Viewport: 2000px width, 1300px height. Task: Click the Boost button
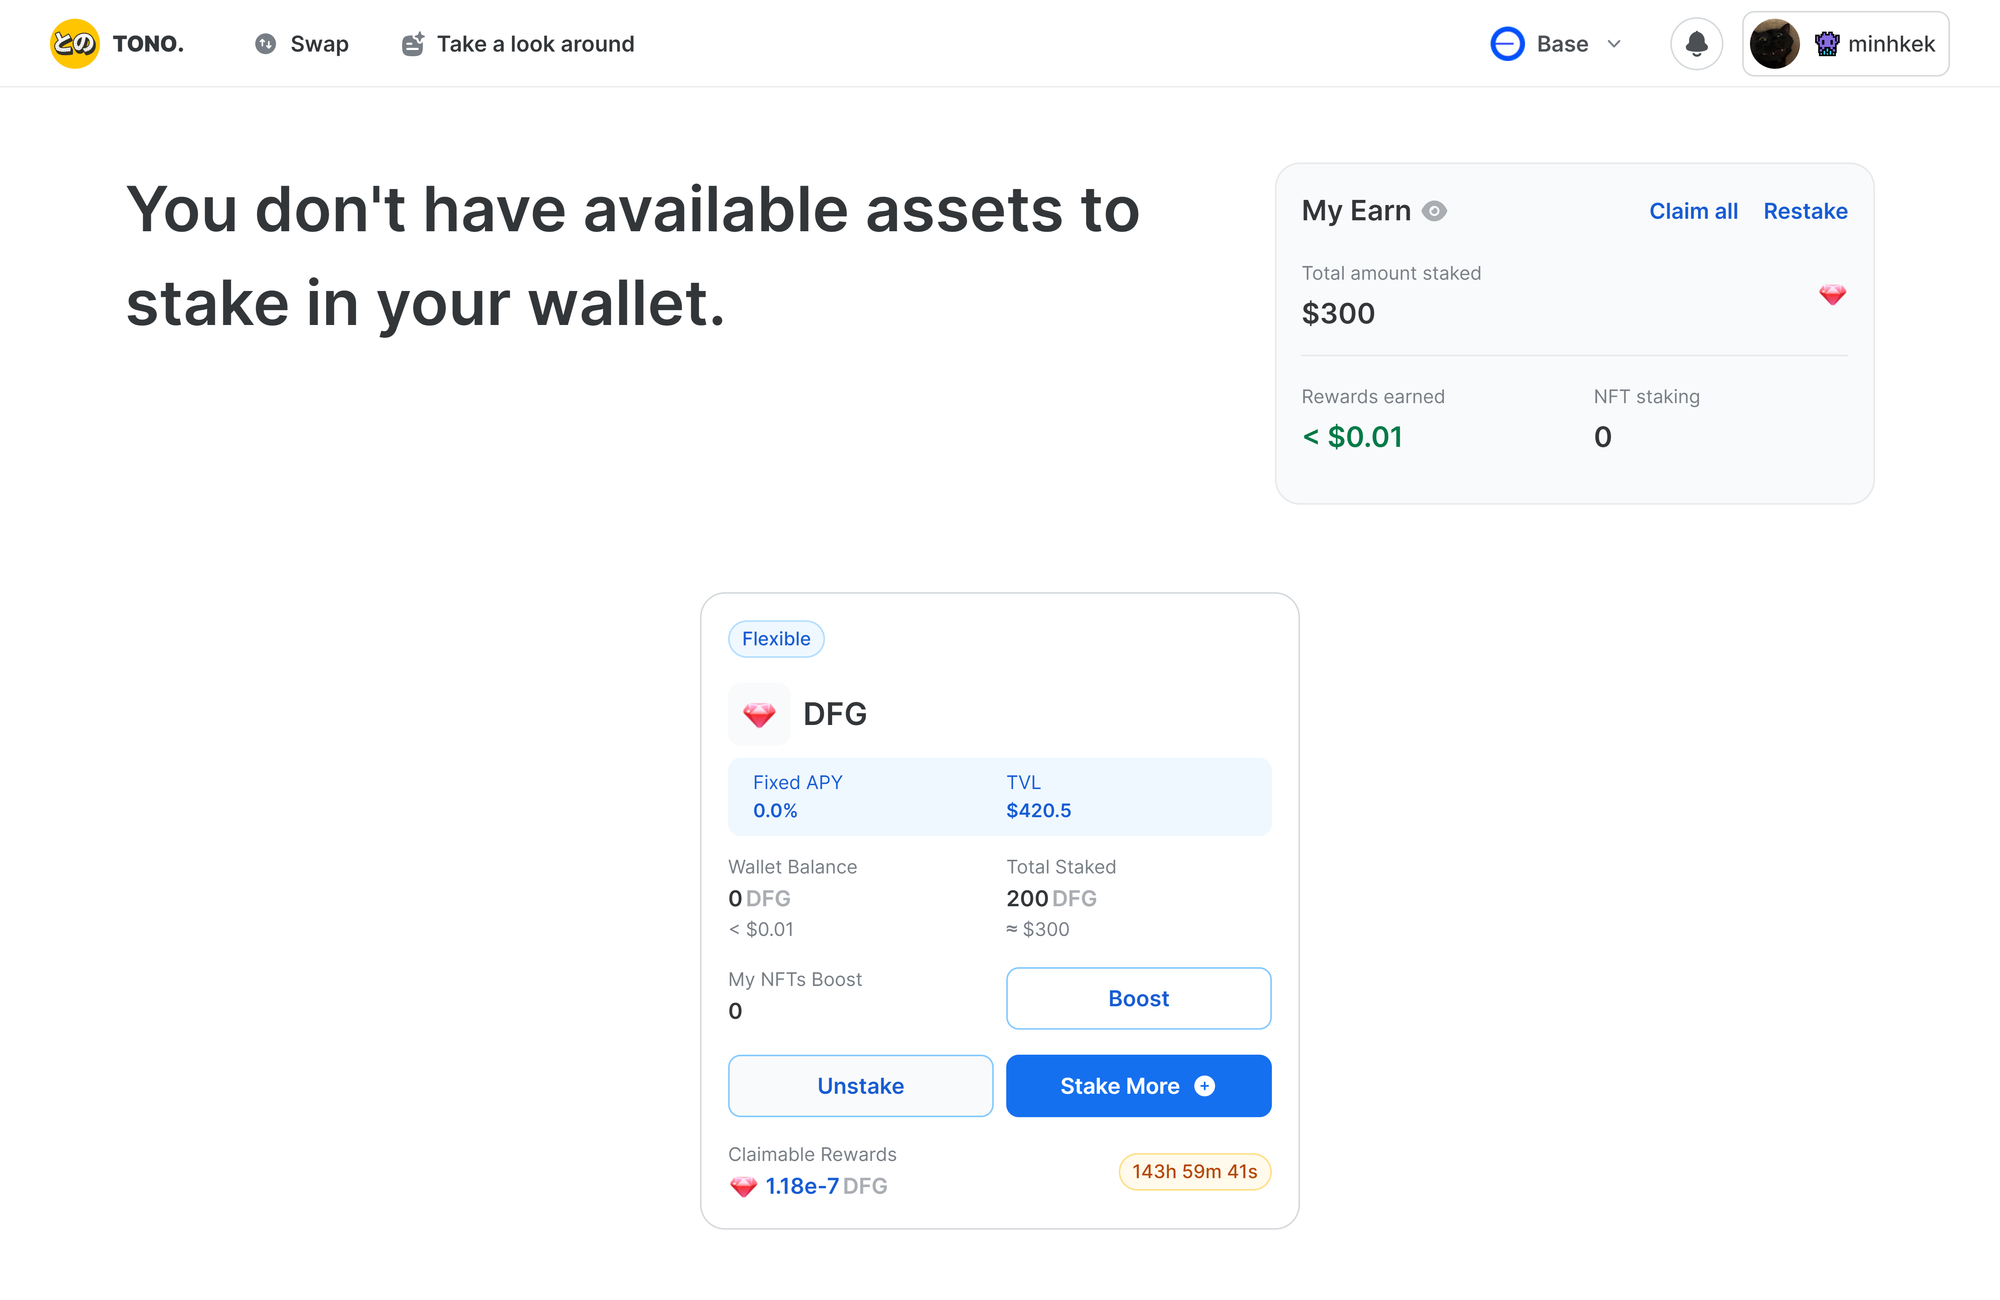click(x=1138, y=998)
